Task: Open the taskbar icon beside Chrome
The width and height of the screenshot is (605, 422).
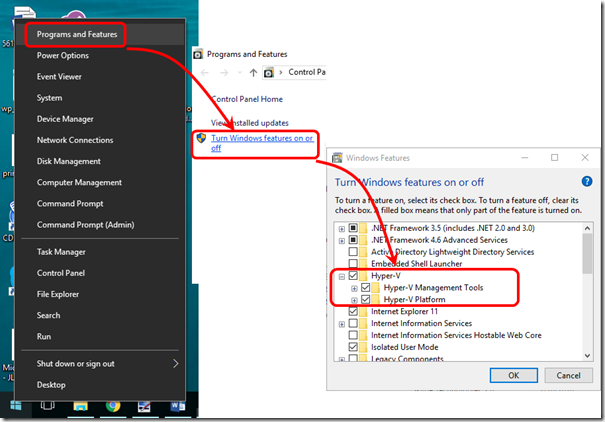Action: pos(144,406)
